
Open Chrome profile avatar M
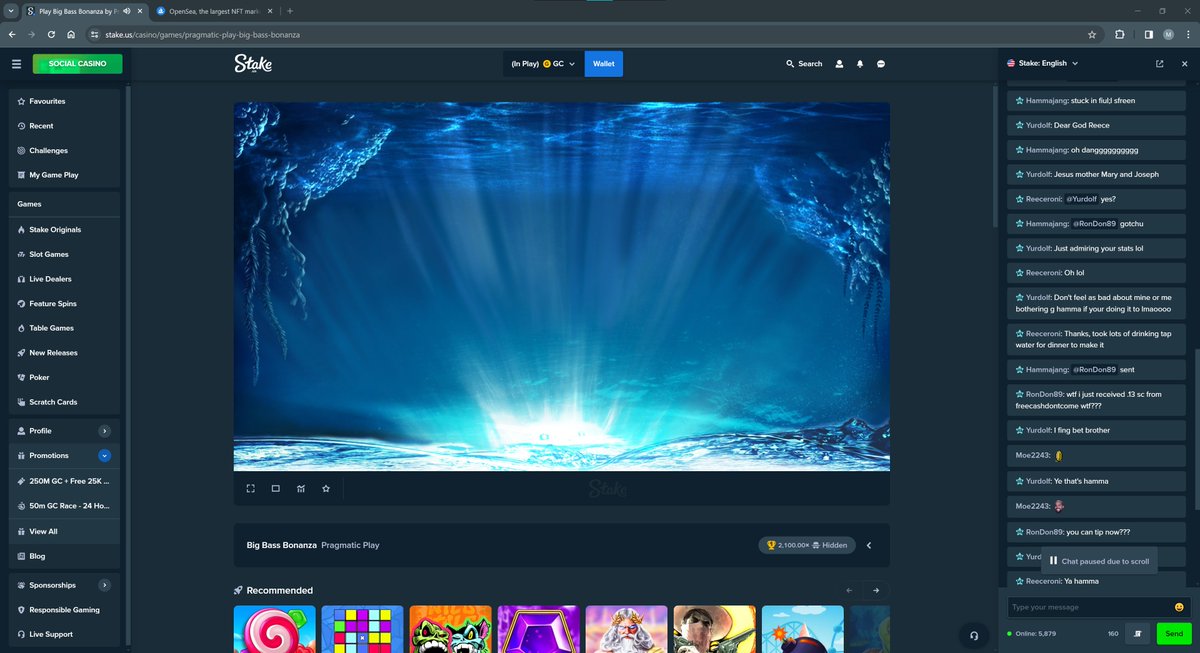(1168, 34)
